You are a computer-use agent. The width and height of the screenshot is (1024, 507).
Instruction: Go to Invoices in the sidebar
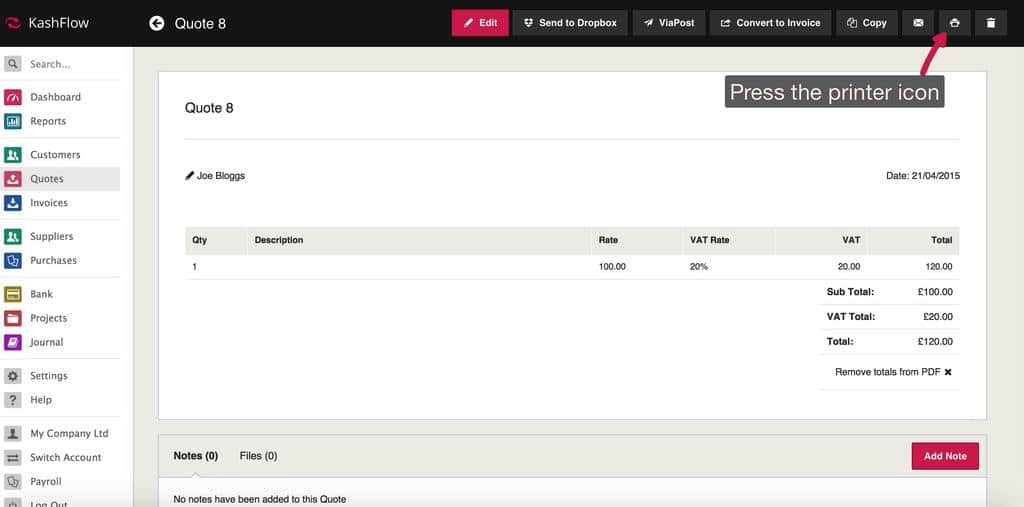click(48, 203)
